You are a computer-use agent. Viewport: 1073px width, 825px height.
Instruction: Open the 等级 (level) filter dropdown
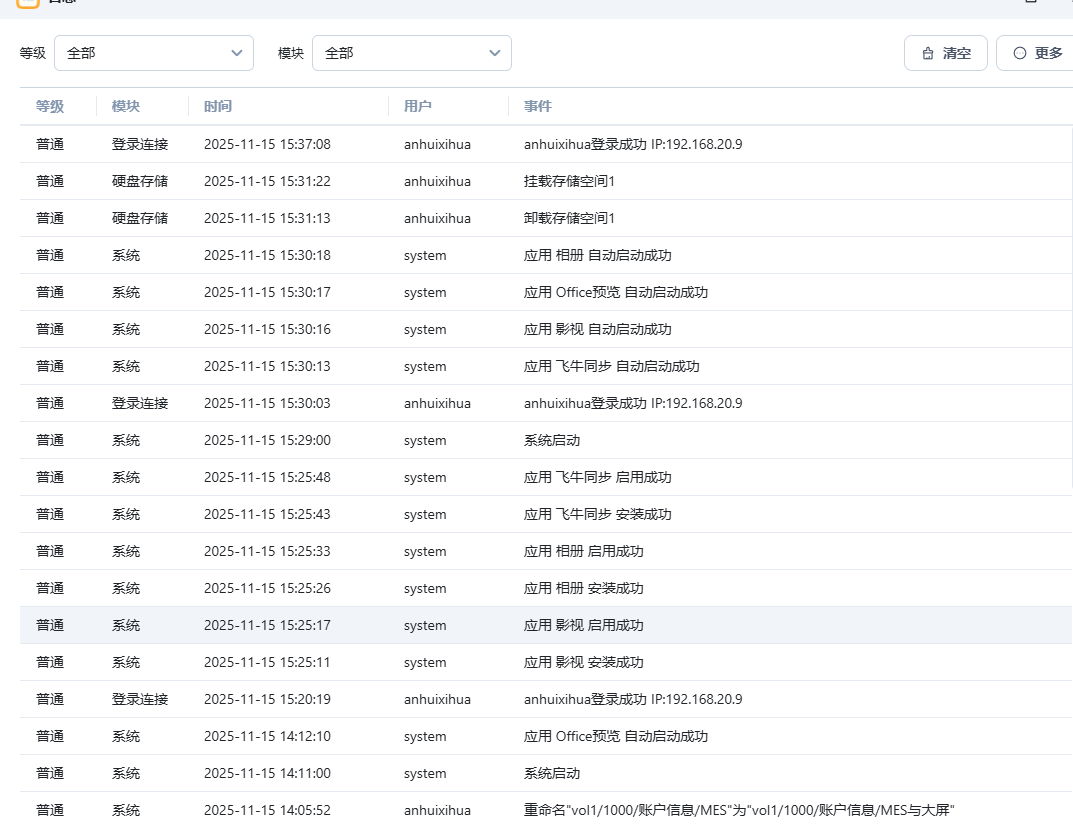pyautogui.click(x=154, y=53)
